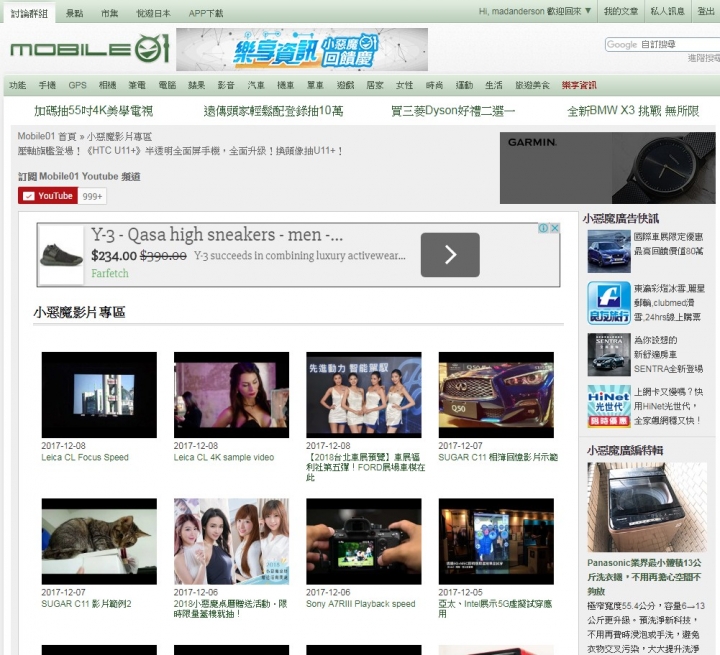Image resolution: width=720 pixels, height=655 pixels.
Task: Open the 電腦 category menu
Action: [x=167, y=85]
